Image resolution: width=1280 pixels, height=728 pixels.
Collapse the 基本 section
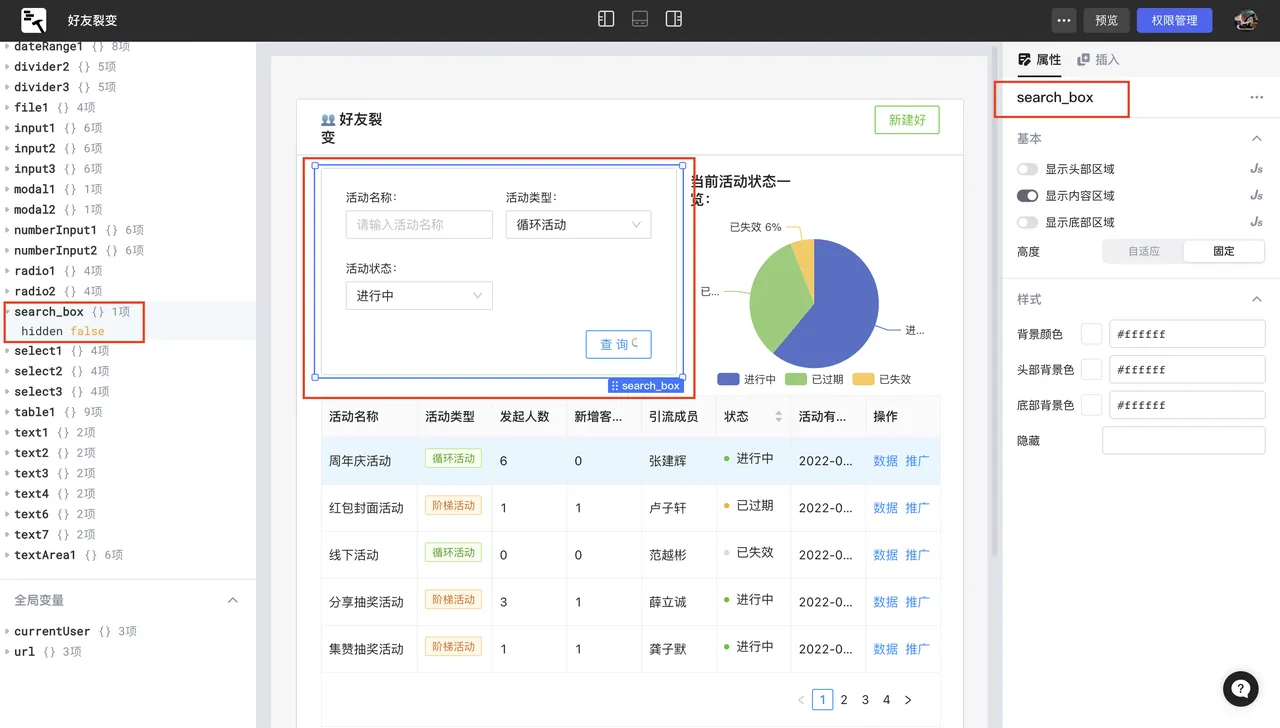[1257, 139]
